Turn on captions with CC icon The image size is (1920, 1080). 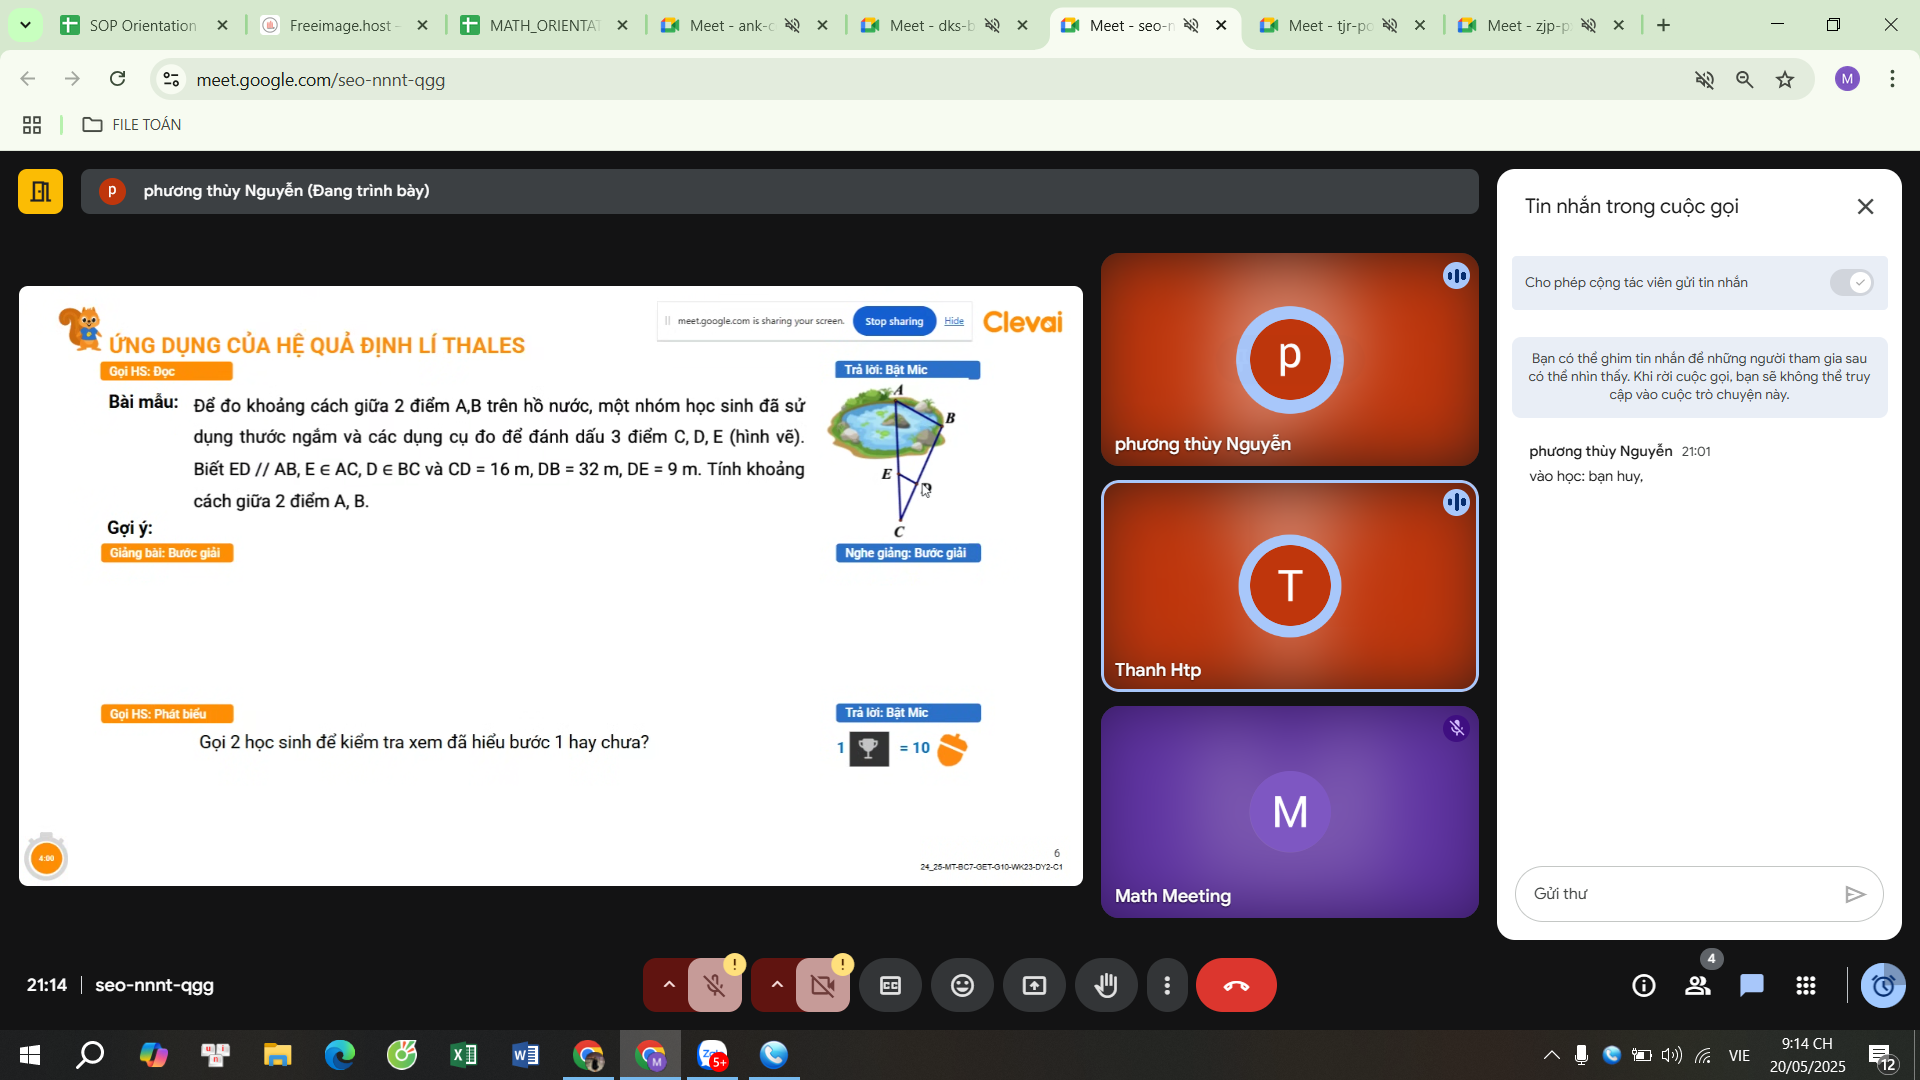tap(890, 986)
